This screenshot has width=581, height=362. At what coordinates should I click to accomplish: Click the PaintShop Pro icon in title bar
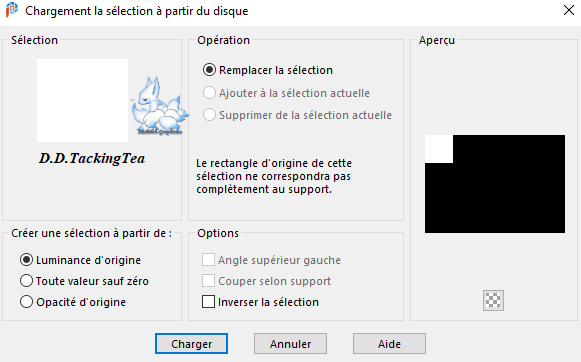click(x=11, y=10)
